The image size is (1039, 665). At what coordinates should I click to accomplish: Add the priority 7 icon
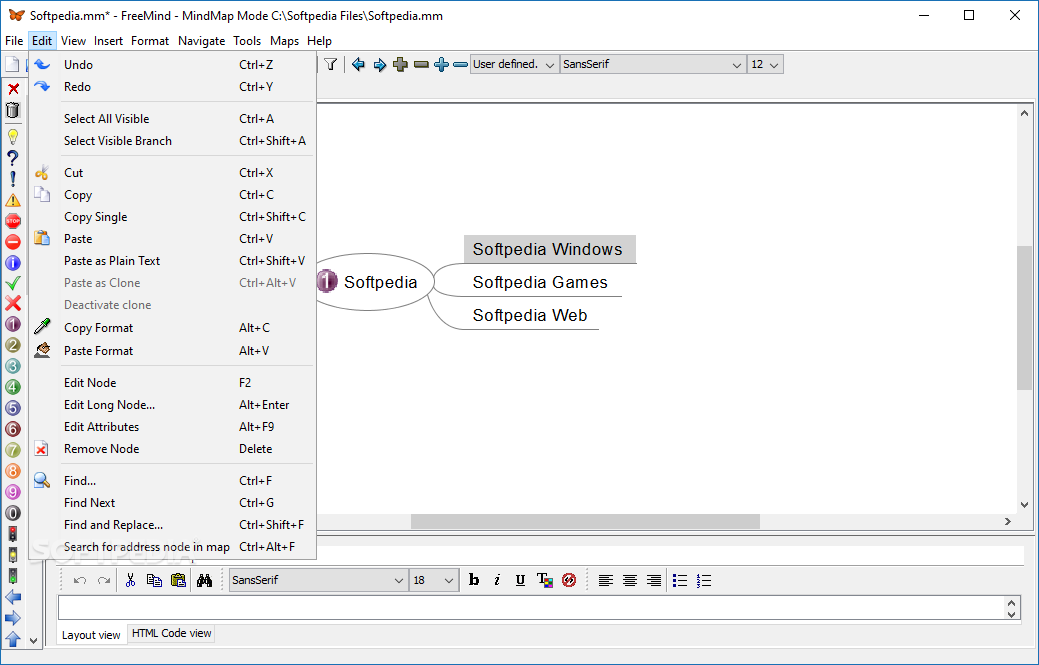(x=13, y=450)
